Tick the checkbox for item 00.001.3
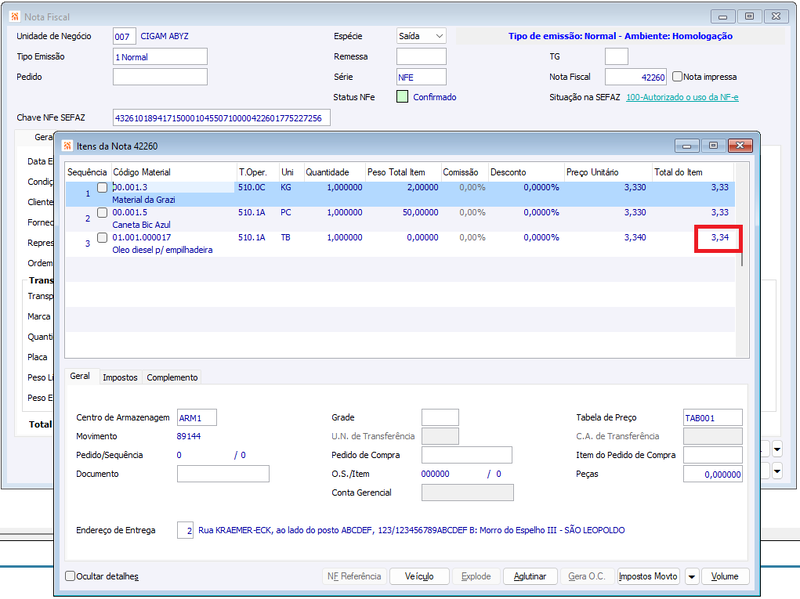 (x=102, y=187)
